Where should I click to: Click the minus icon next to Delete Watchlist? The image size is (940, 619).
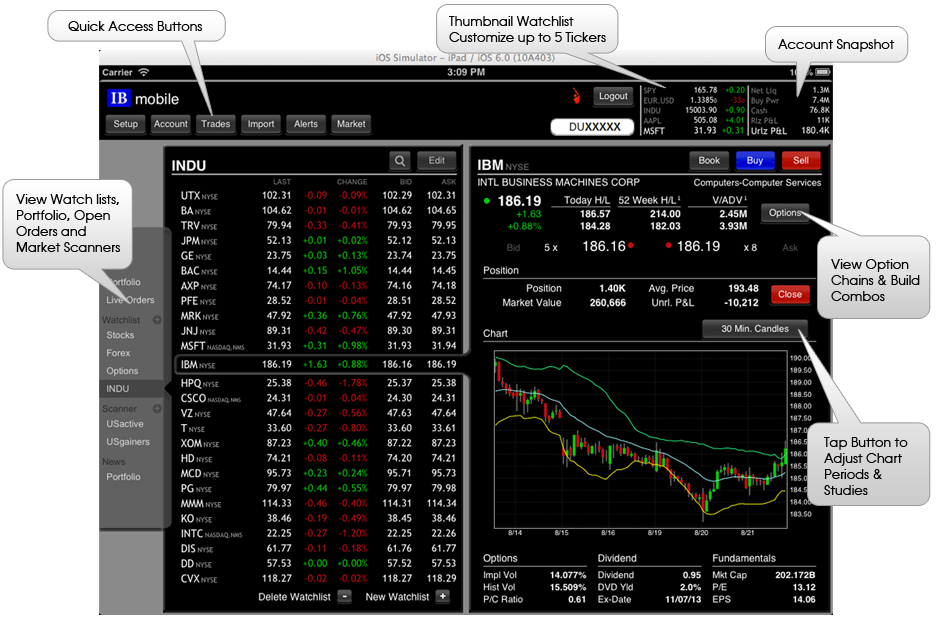click(345, 597)
